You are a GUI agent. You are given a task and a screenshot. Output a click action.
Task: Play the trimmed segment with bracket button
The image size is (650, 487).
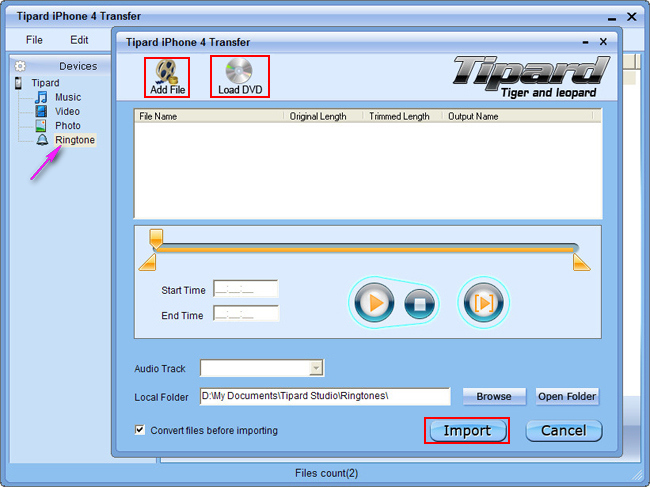(483, 303)
